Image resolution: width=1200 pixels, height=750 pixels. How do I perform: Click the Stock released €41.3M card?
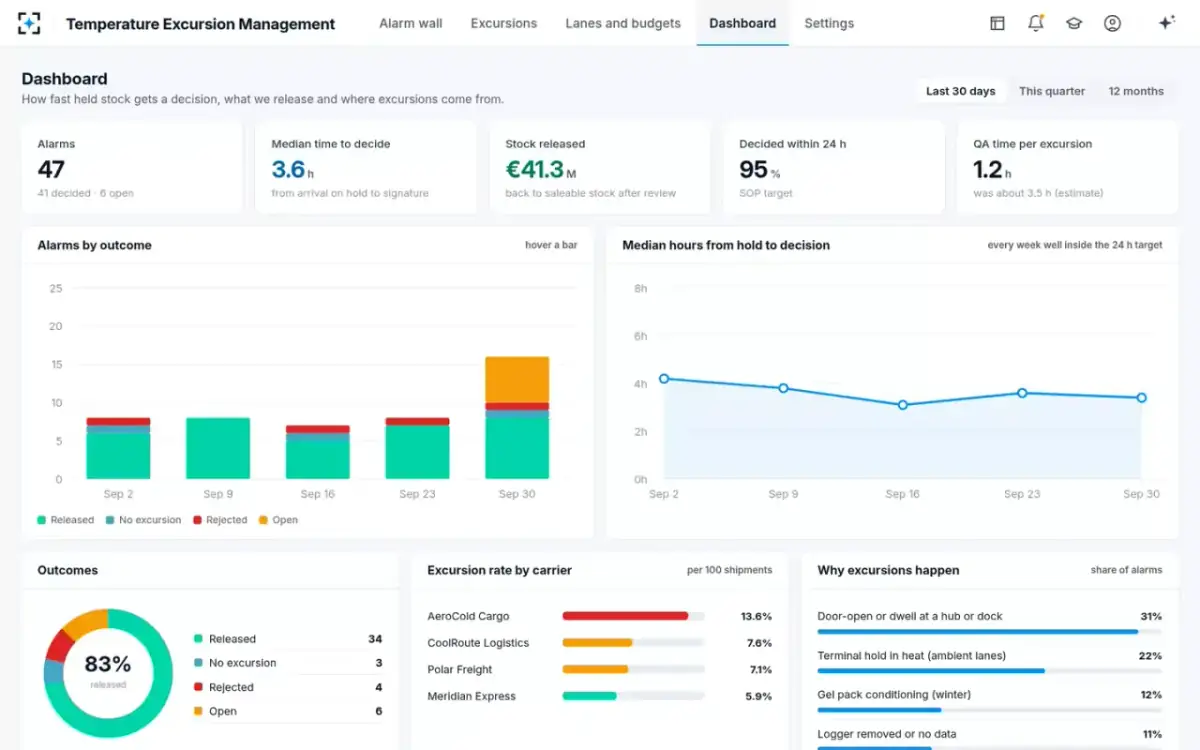click(x=600, y=168)
